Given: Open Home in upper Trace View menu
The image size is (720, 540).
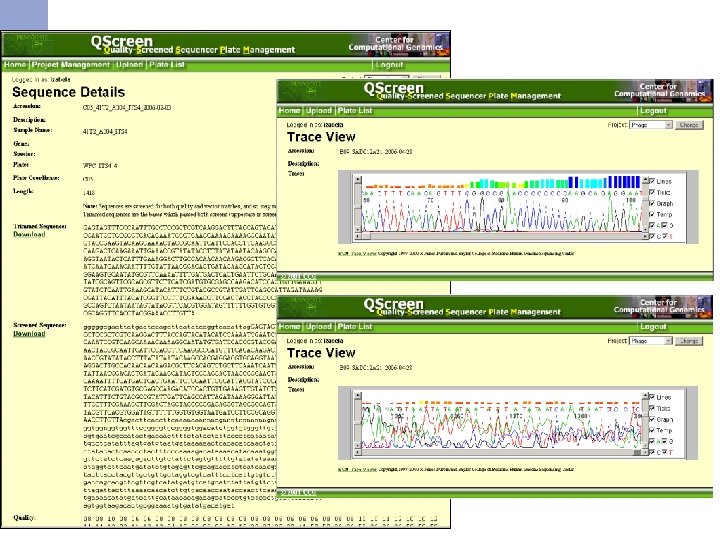Looking at the screenshot, I should tap(289, 111).
